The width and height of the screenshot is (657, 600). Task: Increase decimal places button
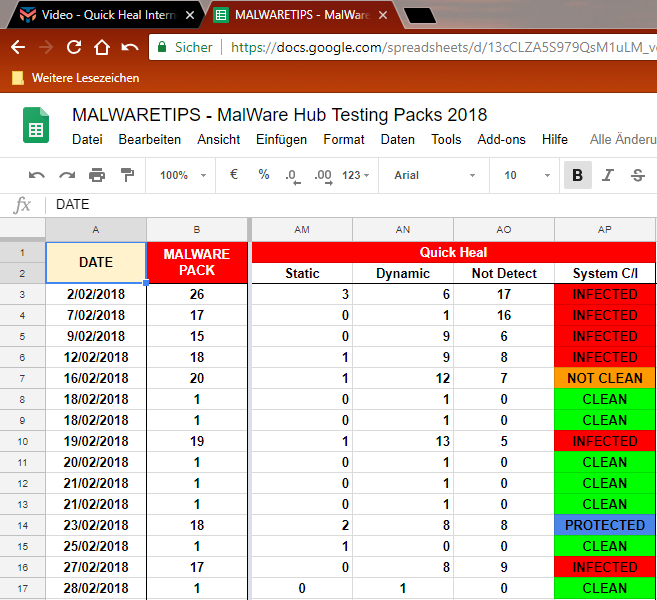coord(322,176)
